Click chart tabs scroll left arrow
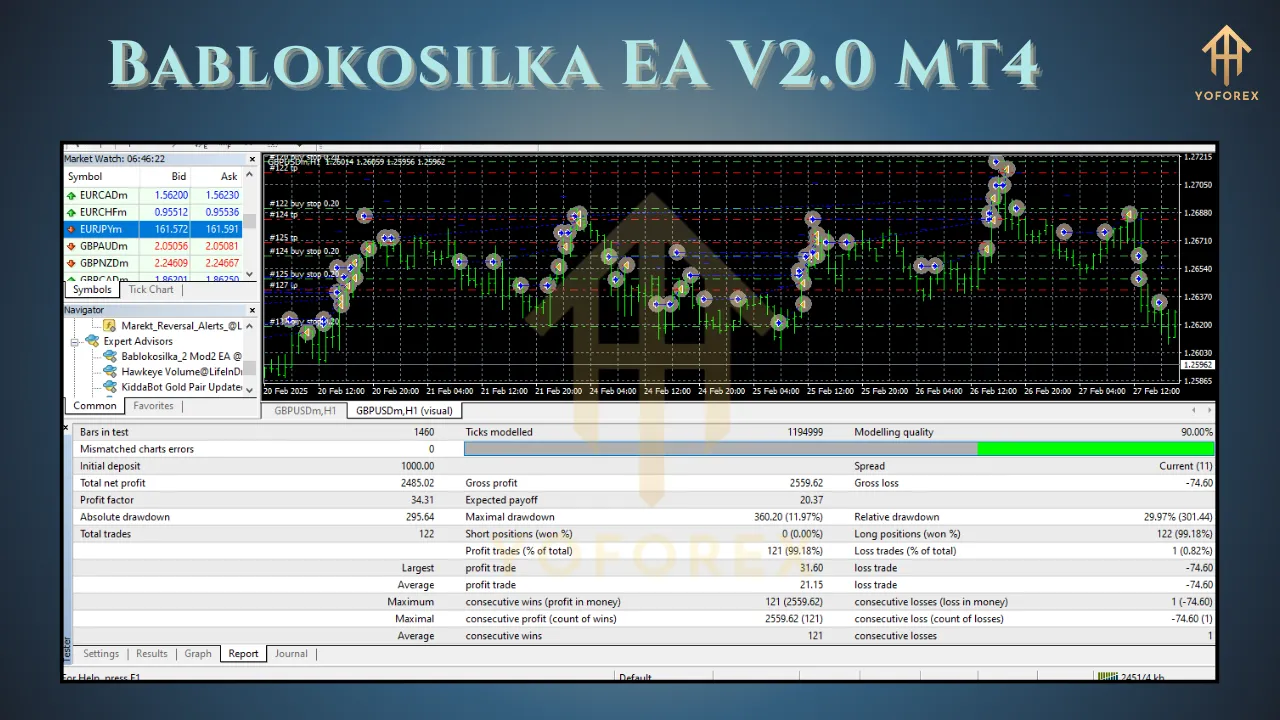Viewport: 1280px width, 720px height. pyautogui.click(x=1193, y=410)
